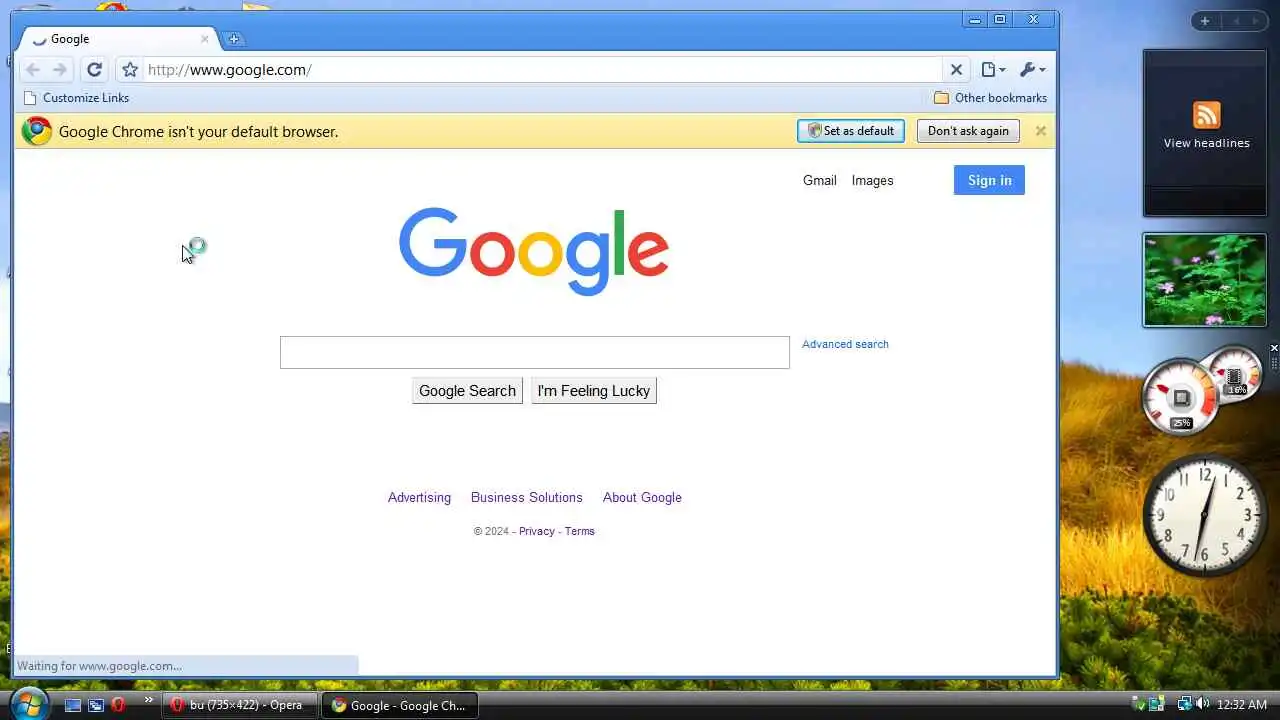This screenshot has height=720, width=1280.
Task: Close the Google tab
Action: (x=205, y=39)
